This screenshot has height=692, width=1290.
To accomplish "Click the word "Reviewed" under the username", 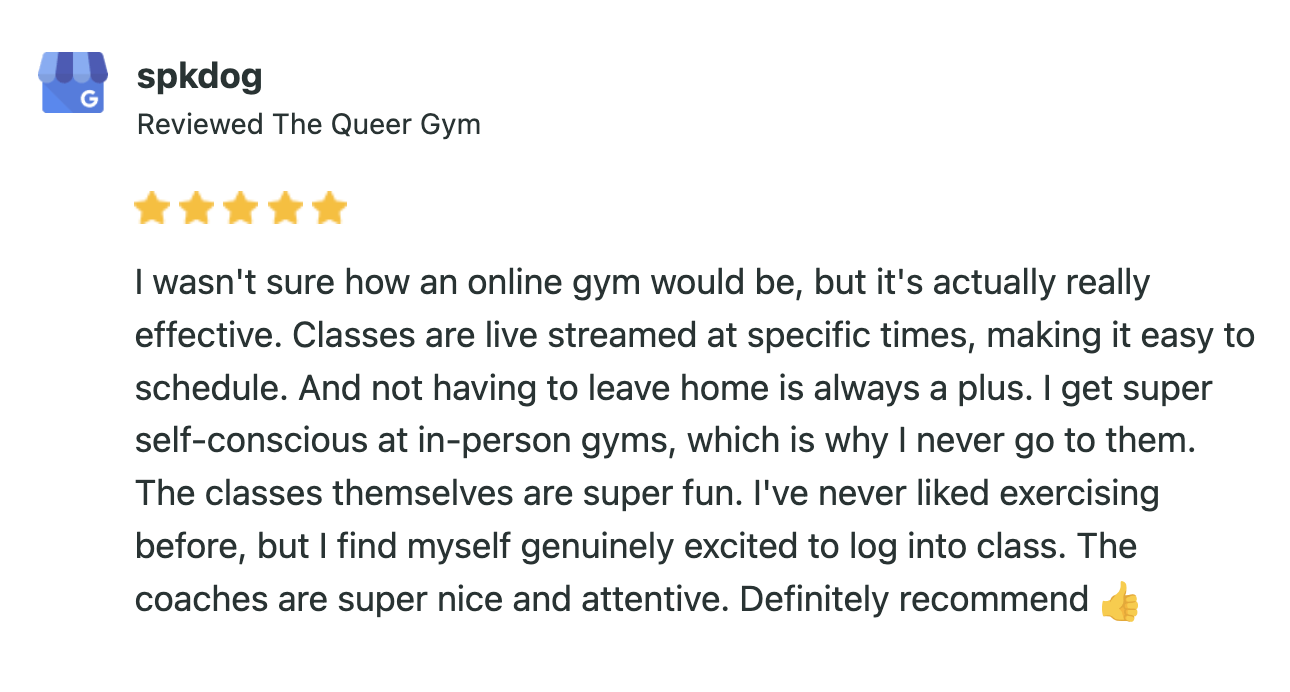I will [x=200, y=125].
